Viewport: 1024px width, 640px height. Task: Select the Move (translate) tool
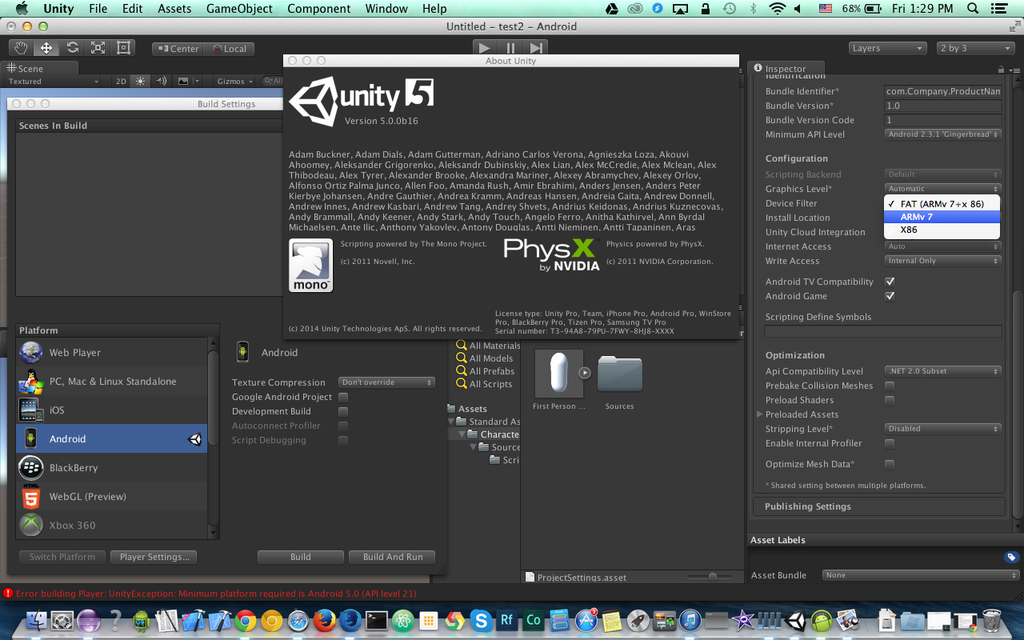click(46, 48)
